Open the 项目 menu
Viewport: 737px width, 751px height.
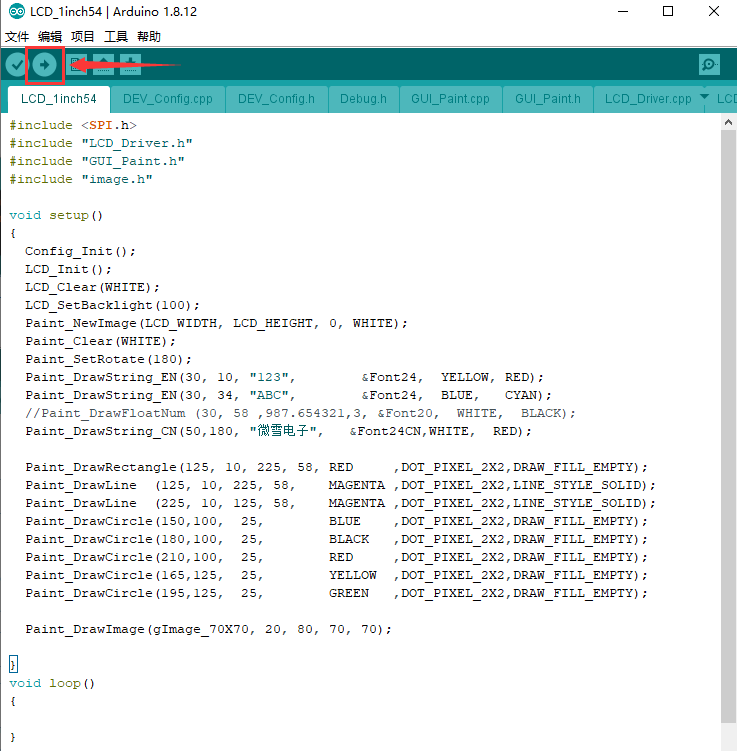(x=83, y=36)
